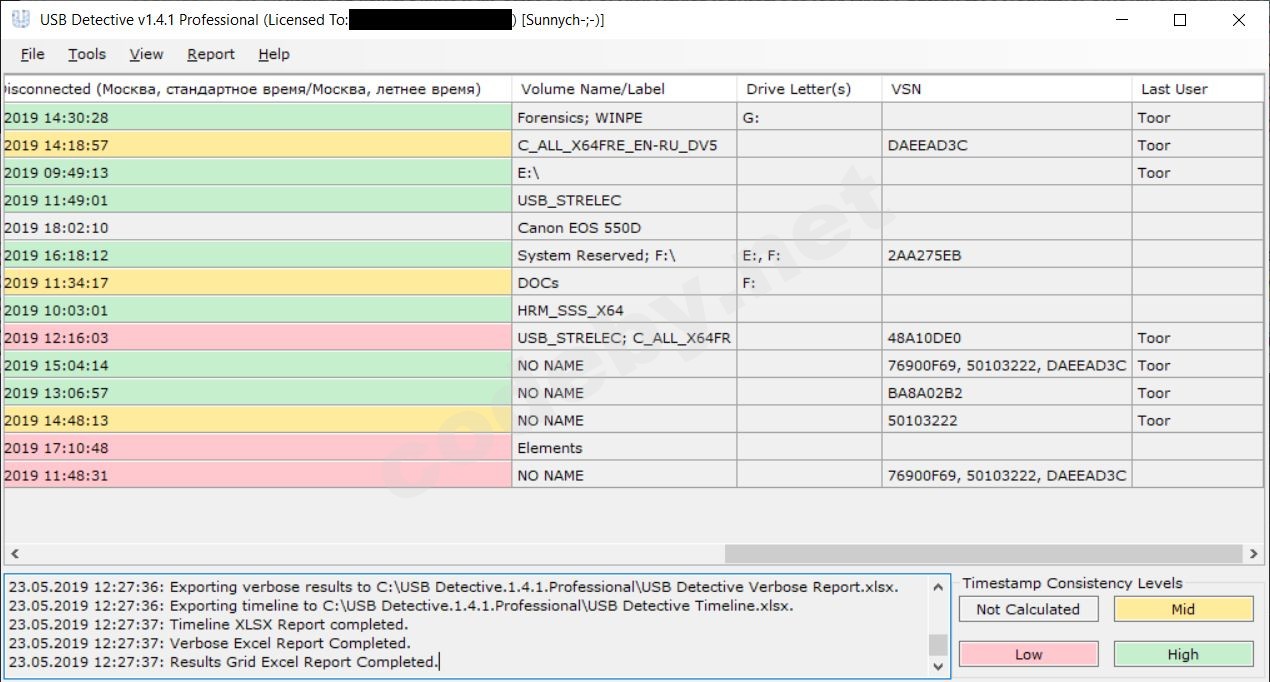Click log line Verbose Excel Report Completed
Screen dimensions: 1270x682
point(209,643)
